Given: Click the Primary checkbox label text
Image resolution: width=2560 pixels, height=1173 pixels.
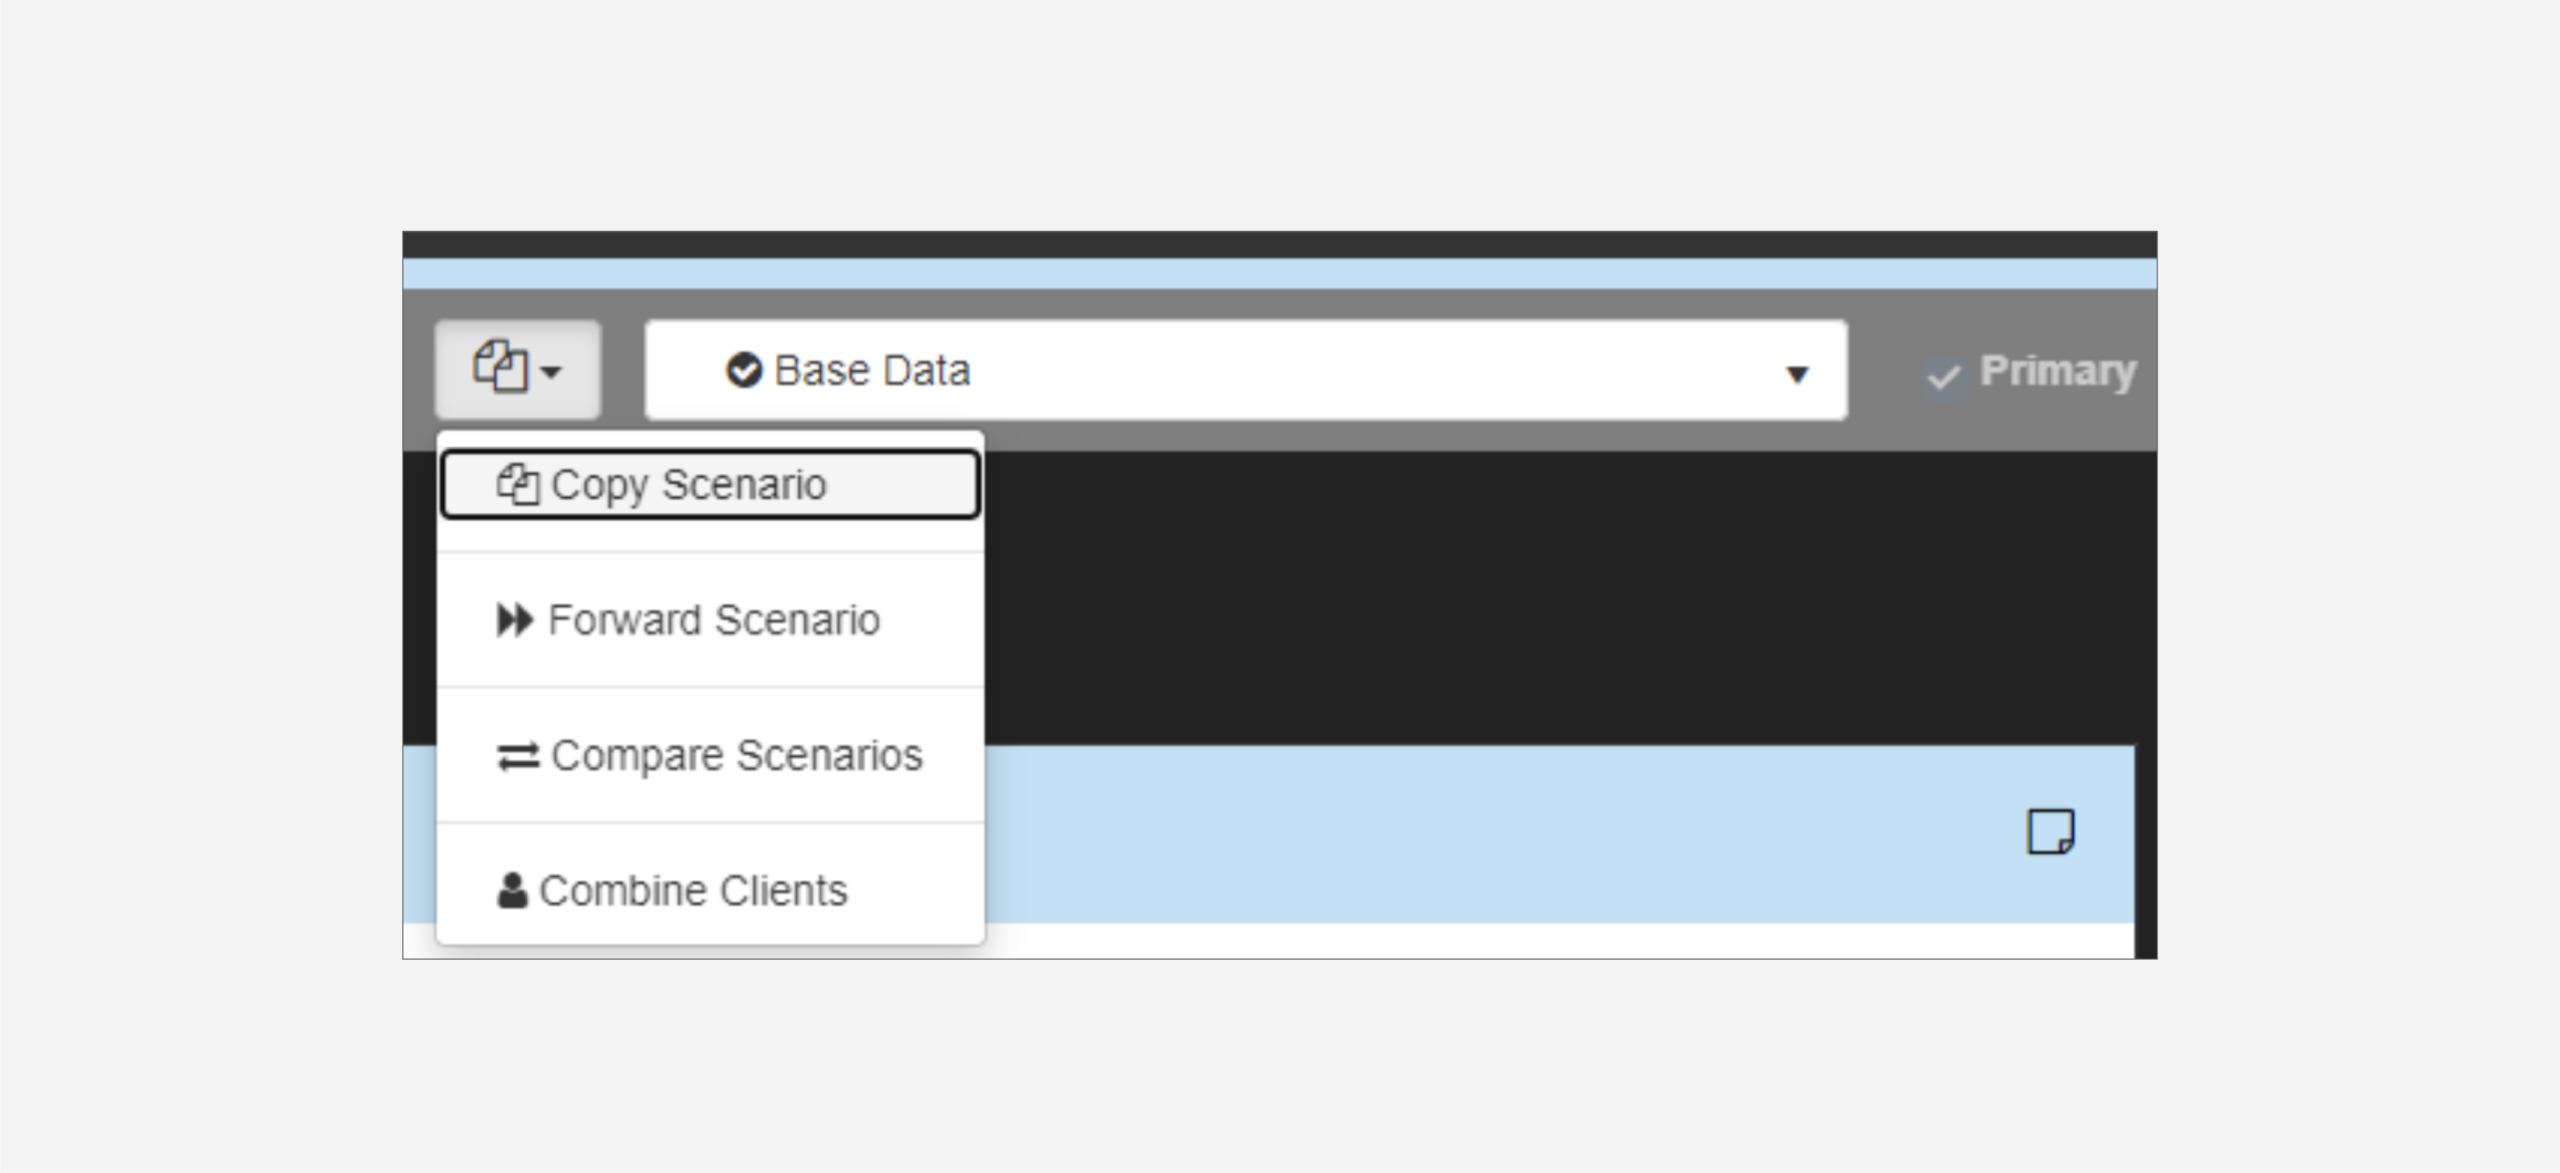Looking at the screenshot, I should pyautogui.click(x=2058, y=371).
